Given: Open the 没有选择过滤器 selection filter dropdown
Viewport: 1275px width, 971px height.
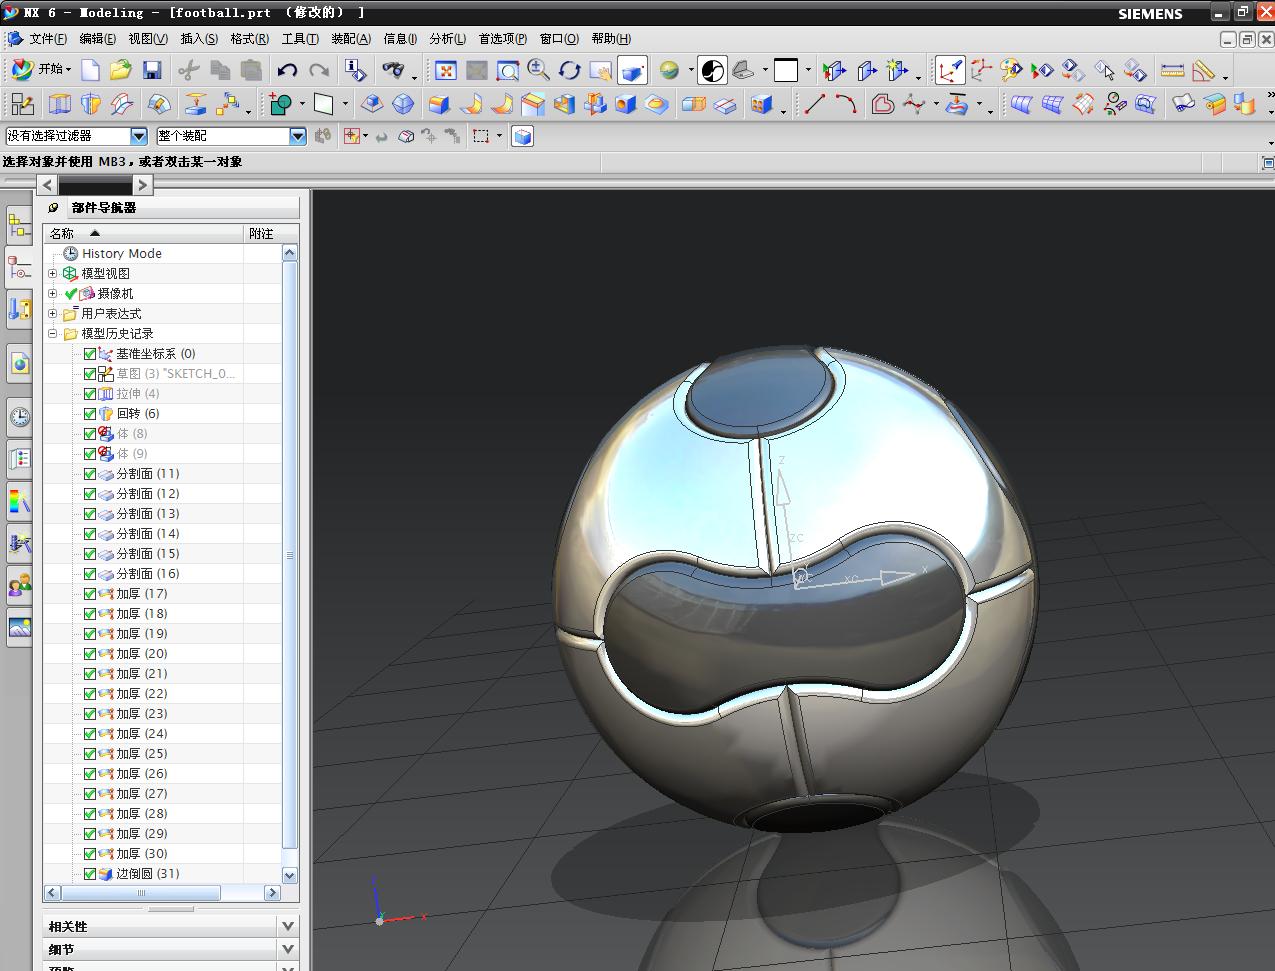Looking at the screenshot, I should tap(139, 136).
